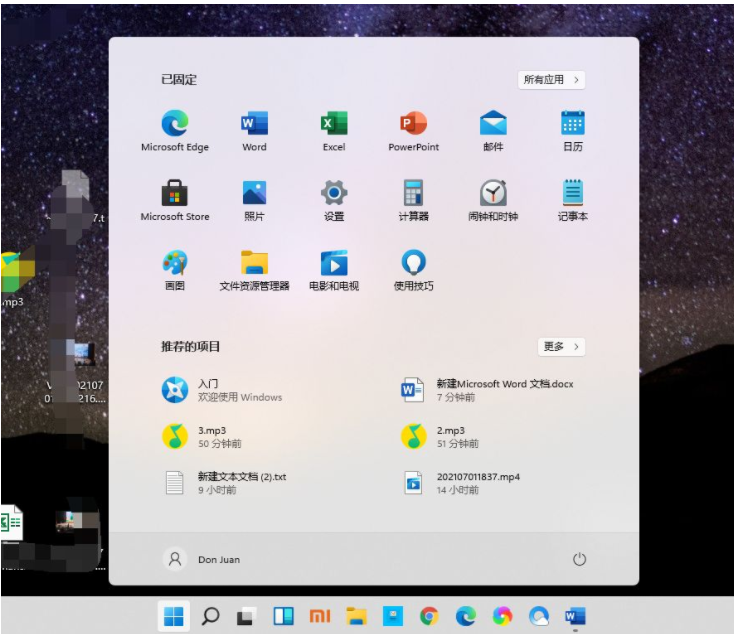Image resolution: width=739 pixels, height=638 pixels.
Task: Expand 所有应用 all apps list
Action: tap(552, 79)
